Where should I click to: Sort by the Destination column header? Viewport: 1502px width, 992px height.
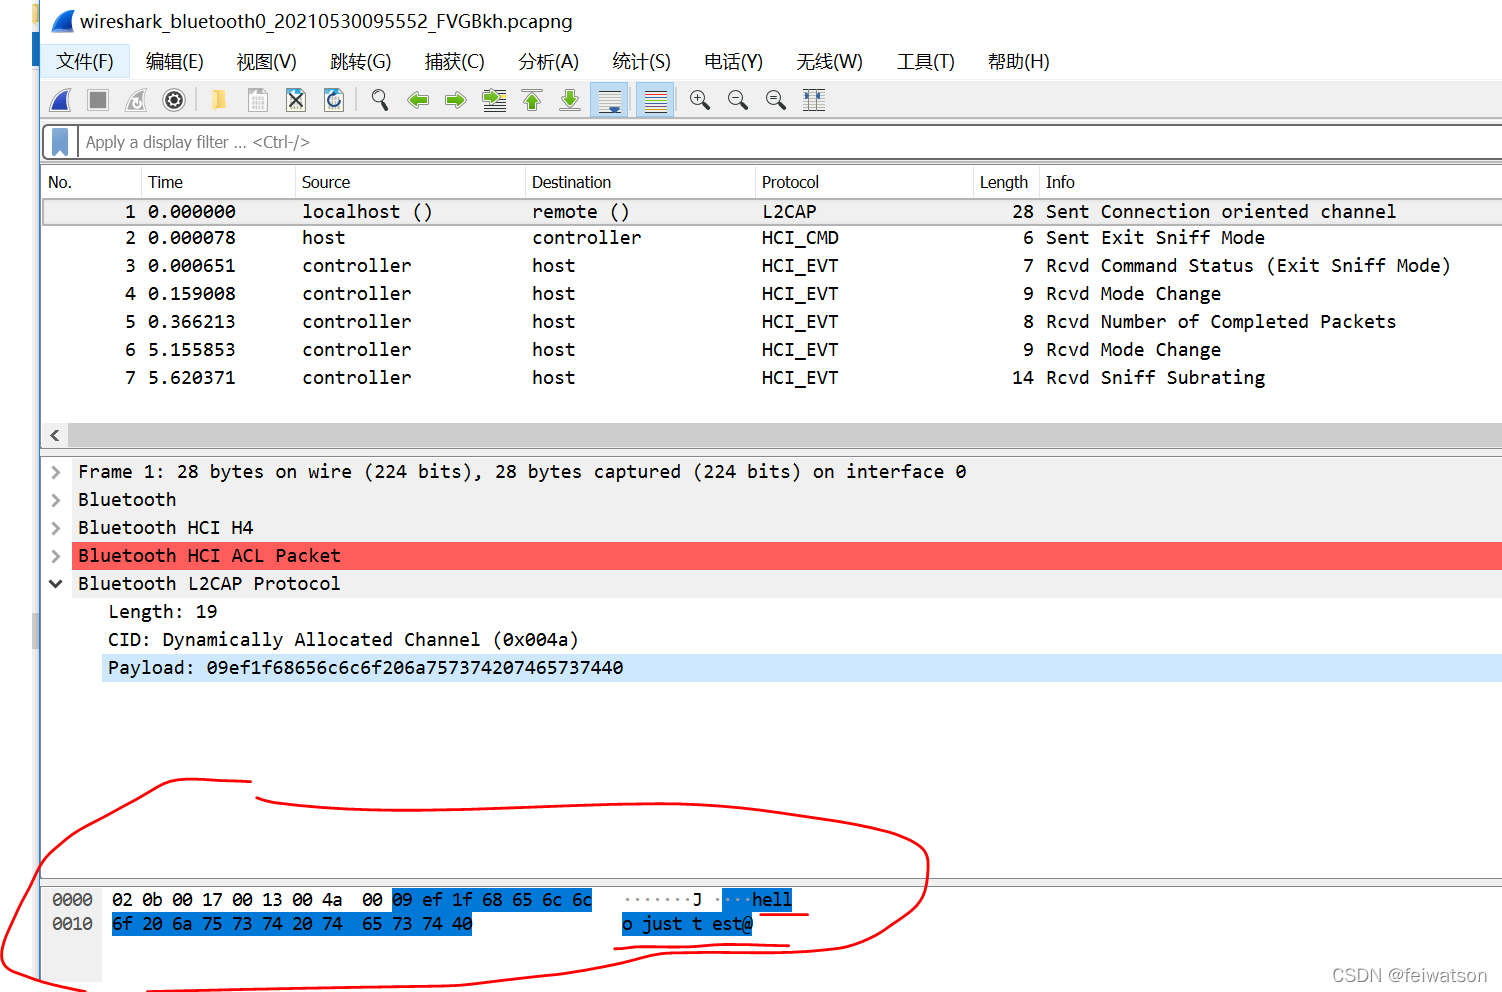point(640,182)
